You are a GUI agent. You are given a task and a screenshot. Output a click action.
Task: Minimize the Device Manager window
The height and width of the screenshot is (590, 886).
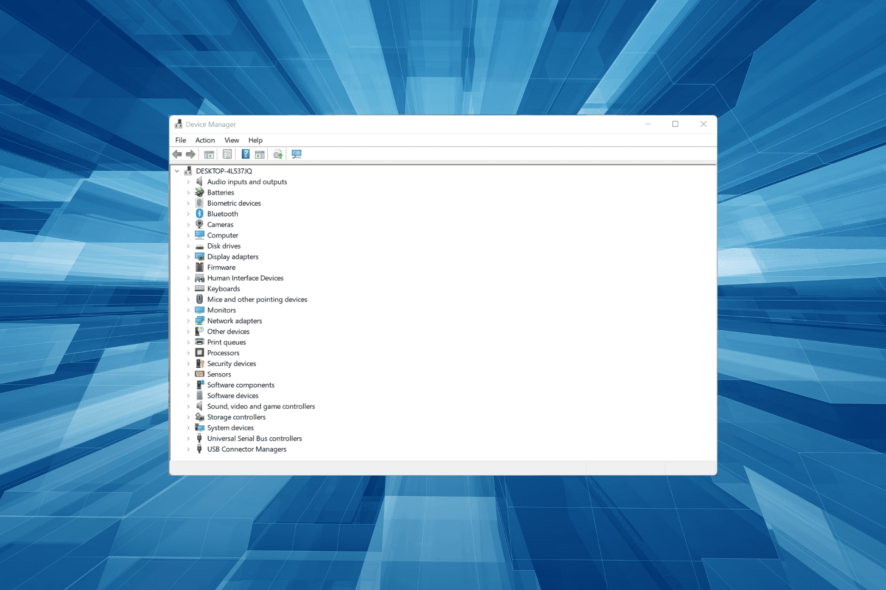click(x=648, y=124)
